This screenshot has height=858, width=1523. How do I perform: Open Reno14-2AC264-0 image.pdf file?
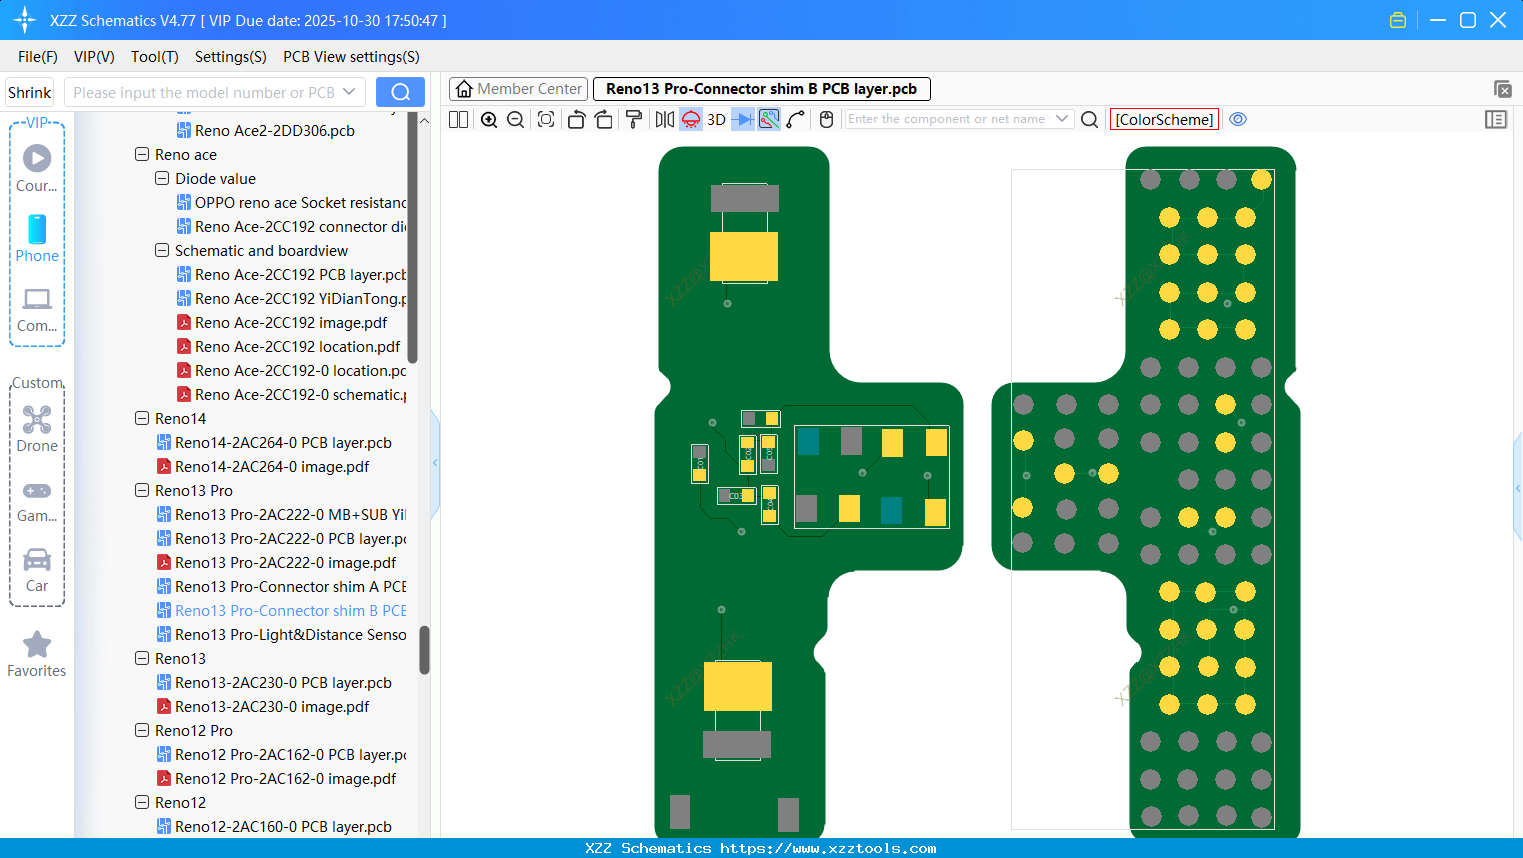pyautogui.click(x=271, y=467)
